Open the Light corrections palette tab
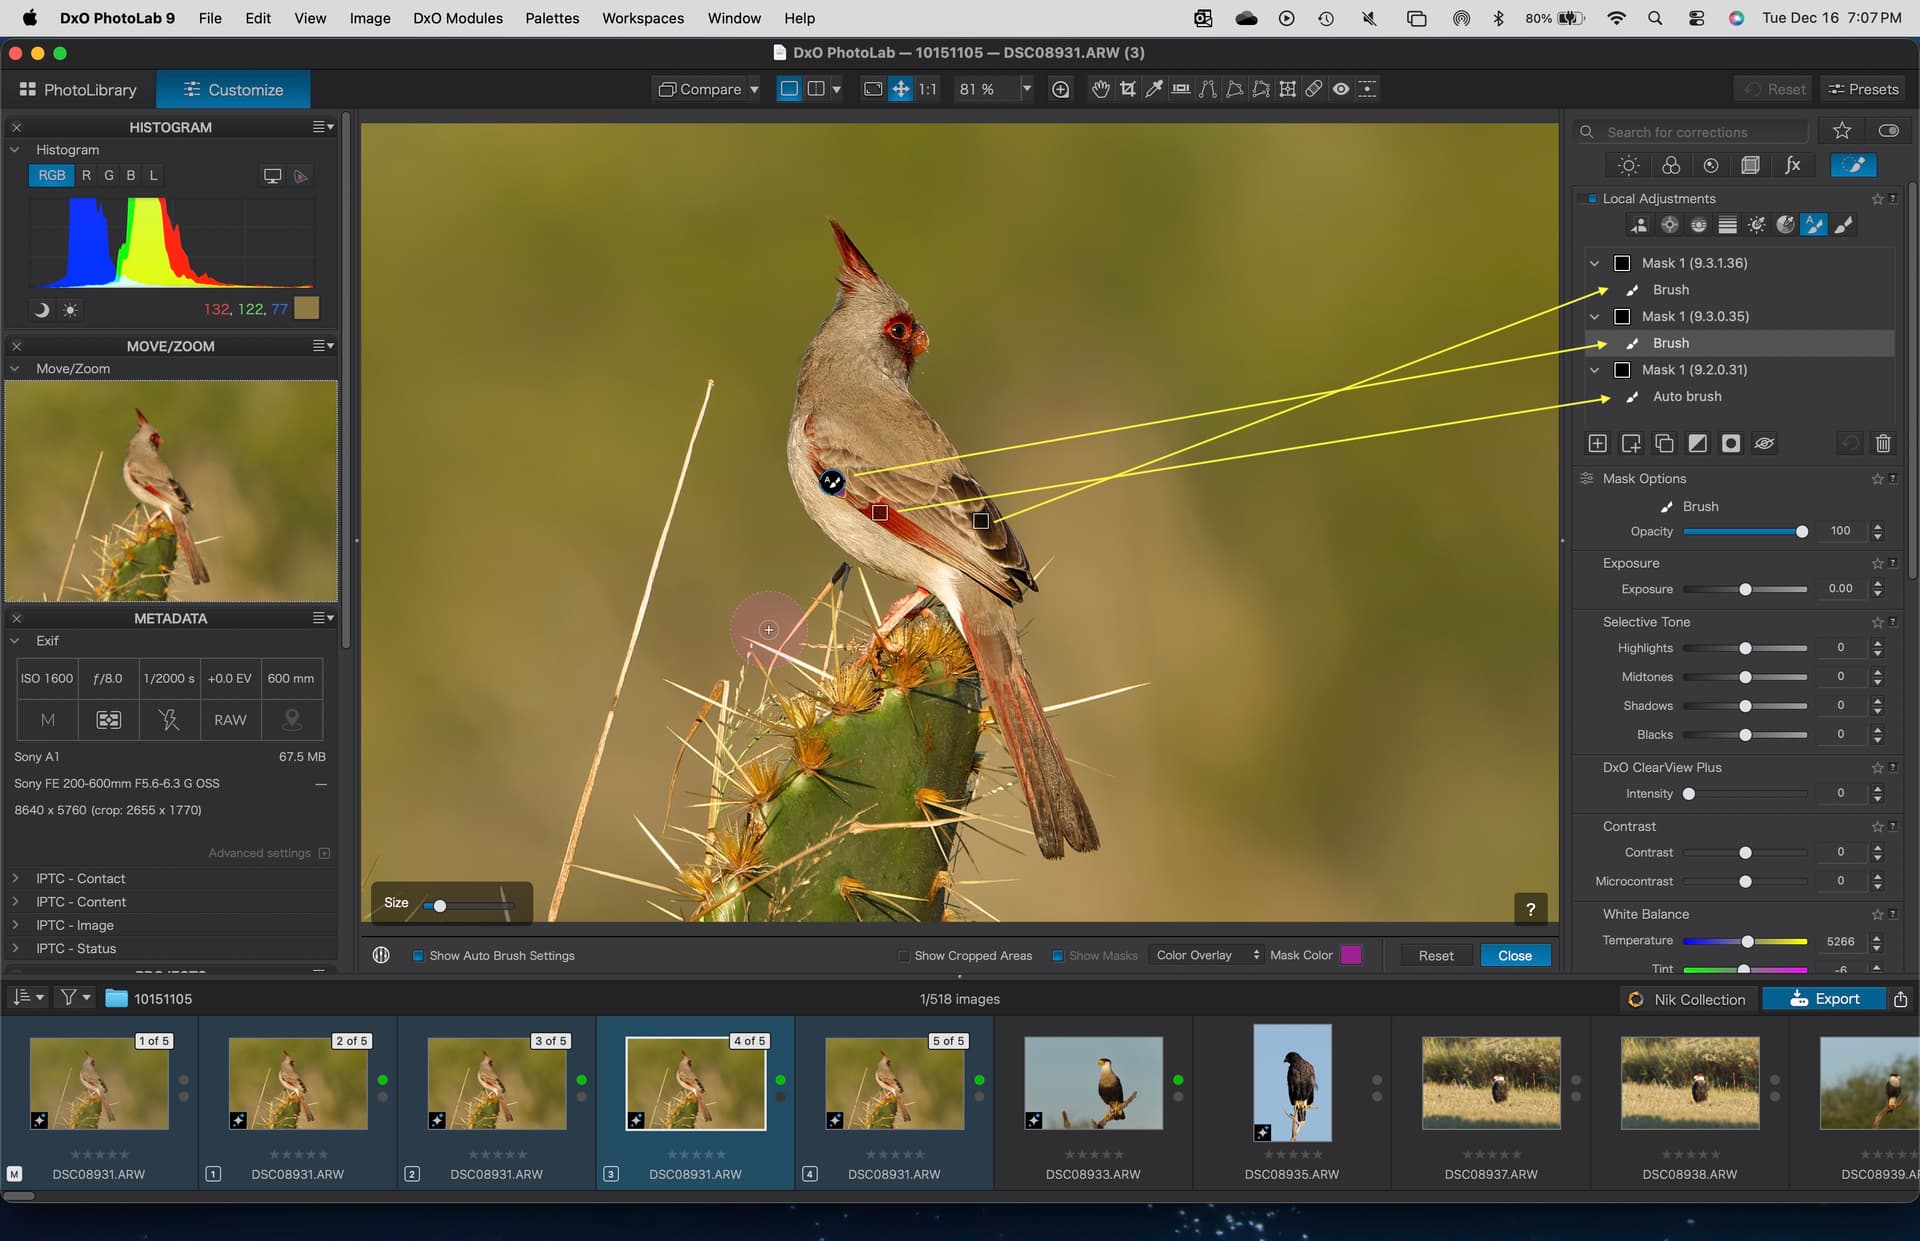Viewport: 1920px width, 1241px height. click(1629, 165)
